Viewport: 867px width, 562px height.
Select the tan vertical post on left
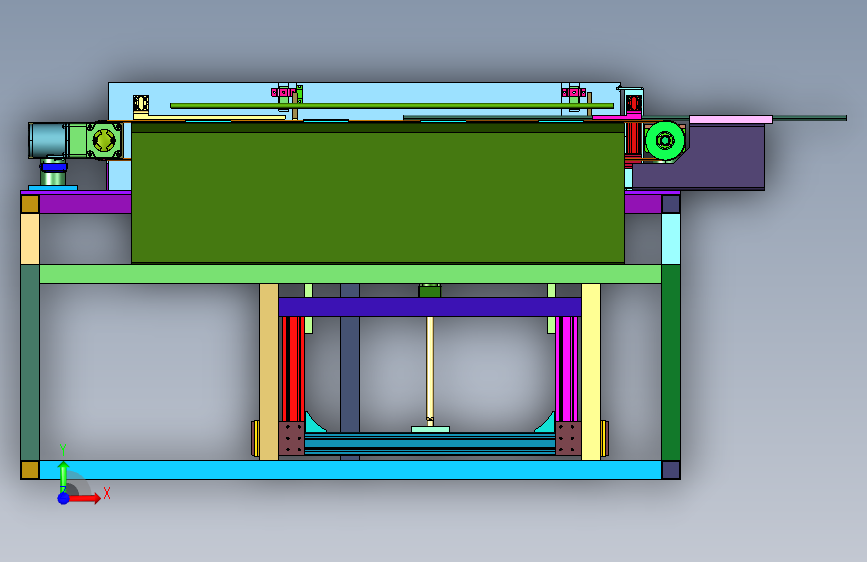click(269, 372)
